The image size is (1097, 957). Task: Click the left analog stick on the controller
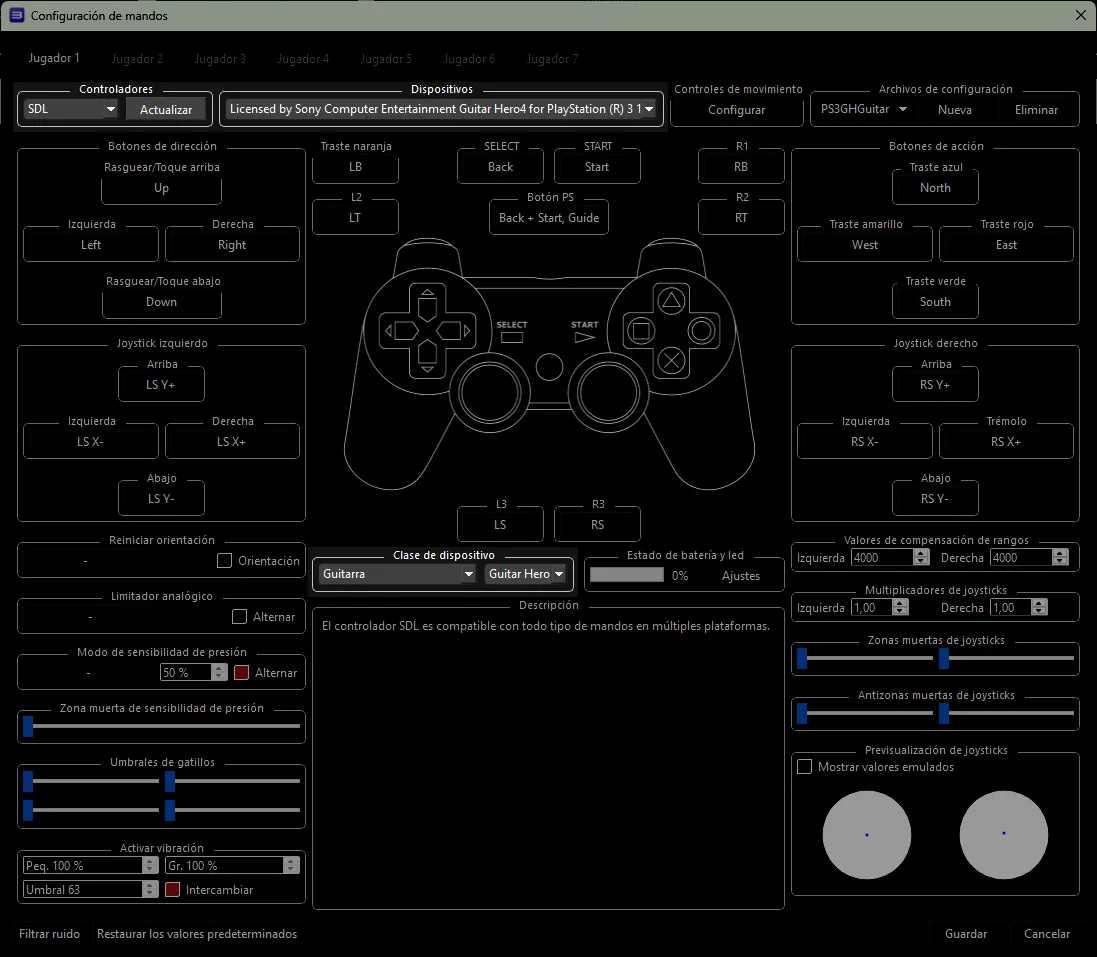pyautogui.click(x=490, y=392)
